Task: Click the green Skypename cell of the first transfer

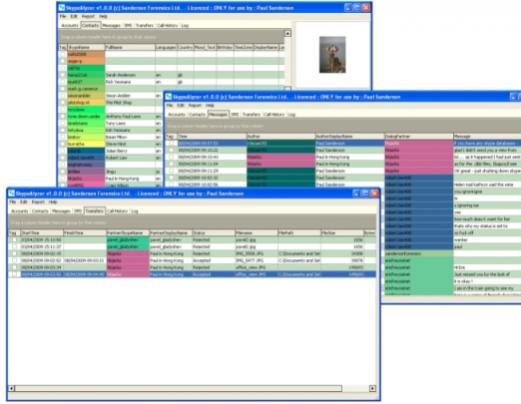Action: click(x=128, y=240)
